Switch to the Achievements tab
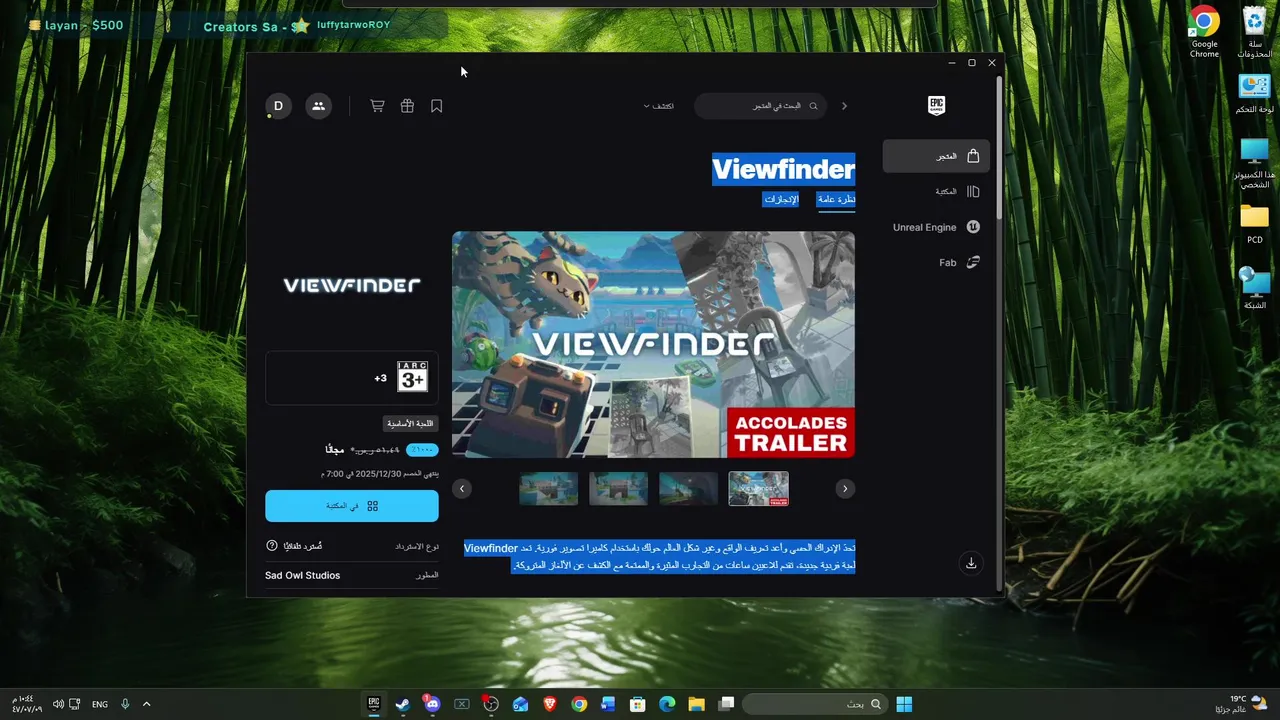The height and width of the screenshot is (720, 1280). click(x=781, y=199)
